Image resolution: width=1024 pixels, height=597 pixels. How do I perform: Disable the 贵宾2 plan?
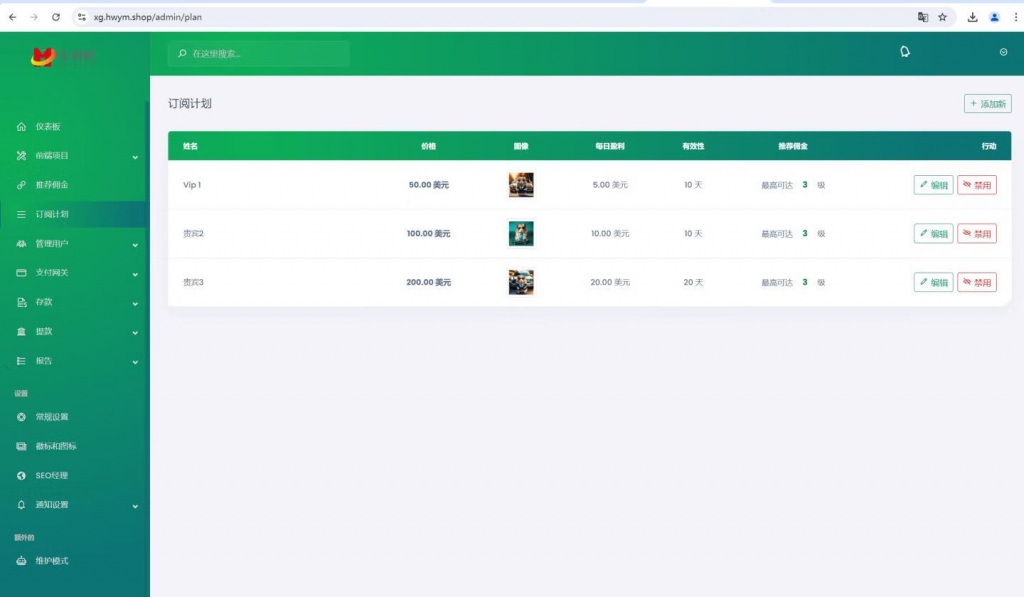coord(976,234)
